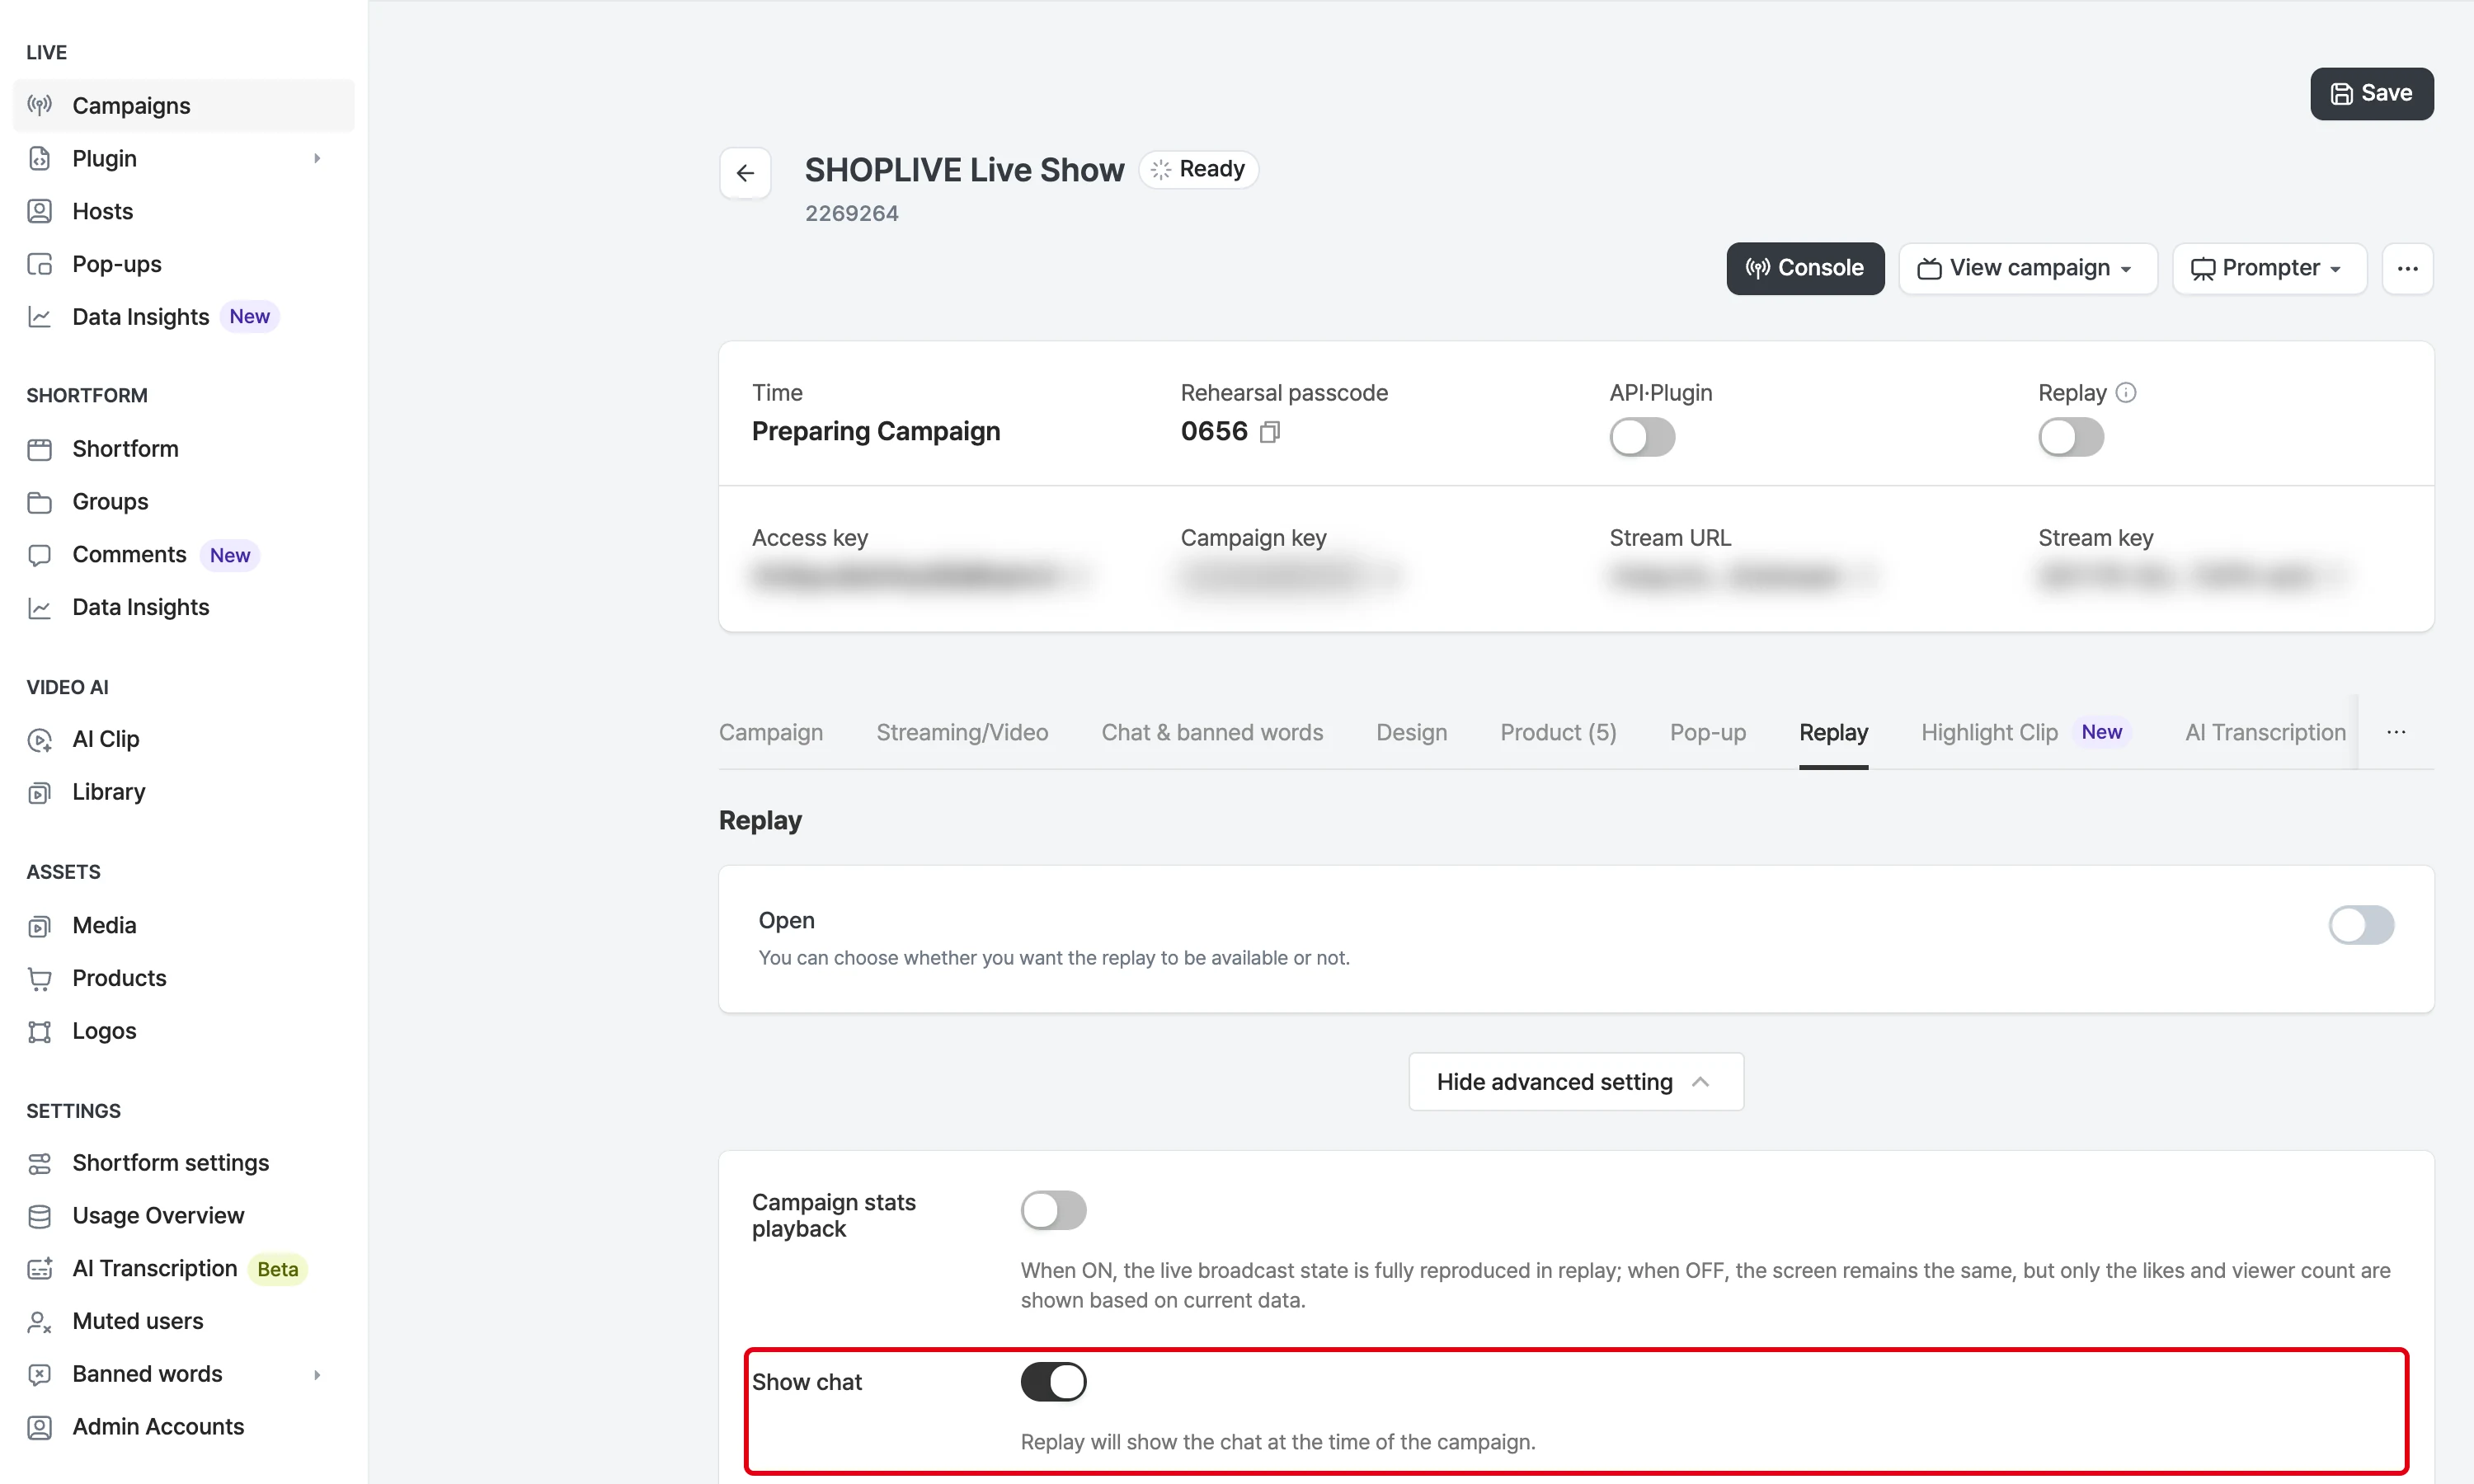Image resolution: width=2474 pixels, height=1484 pixels.
Task: Open Muted users settings
Action: [184, 1321]
